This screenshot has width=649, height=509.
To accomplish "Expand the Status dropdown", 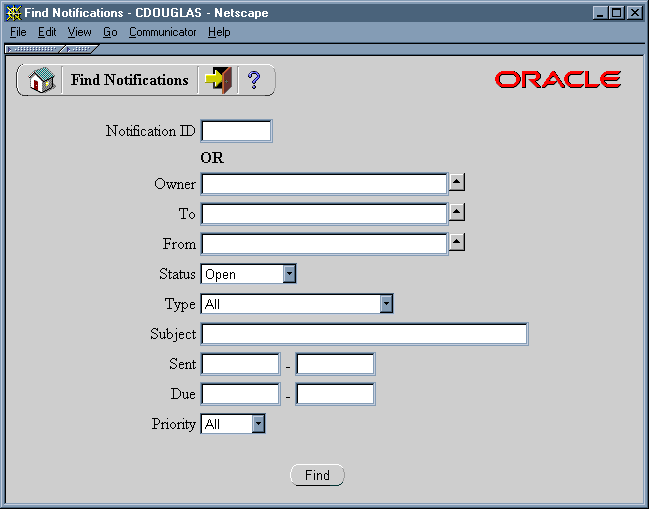I will pos(289,274).
